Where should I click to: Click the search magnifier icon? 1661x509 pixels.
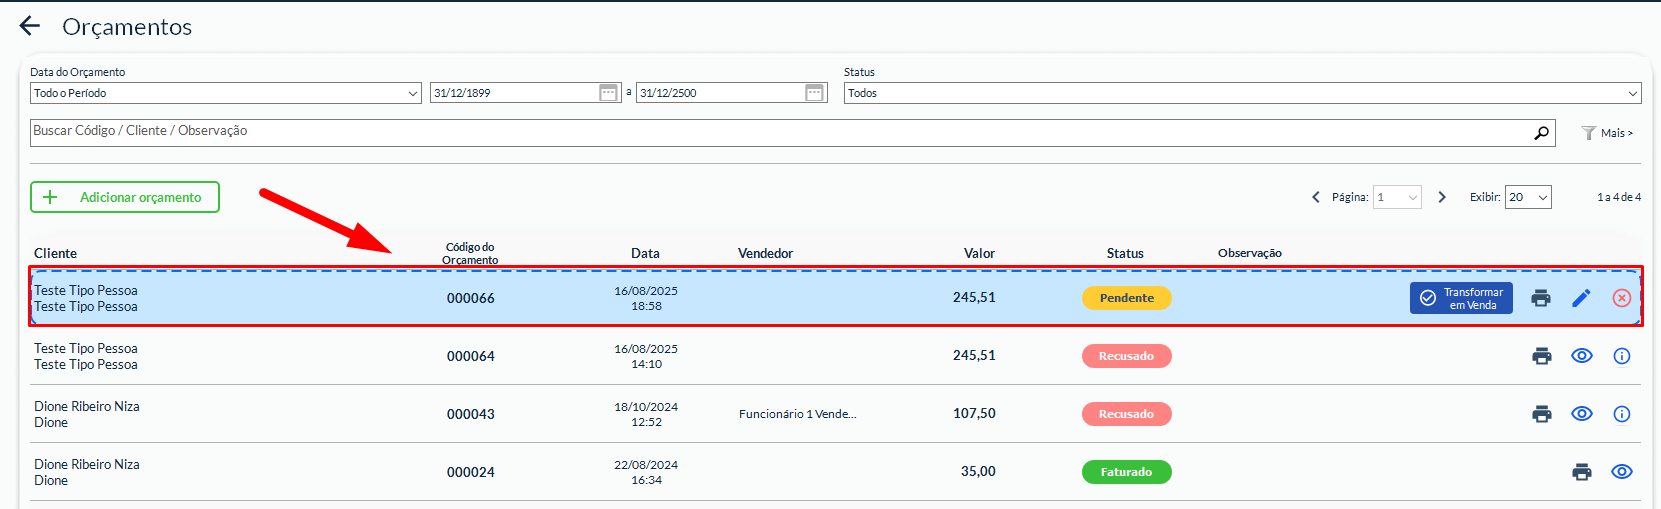(x=1541, y=133)
